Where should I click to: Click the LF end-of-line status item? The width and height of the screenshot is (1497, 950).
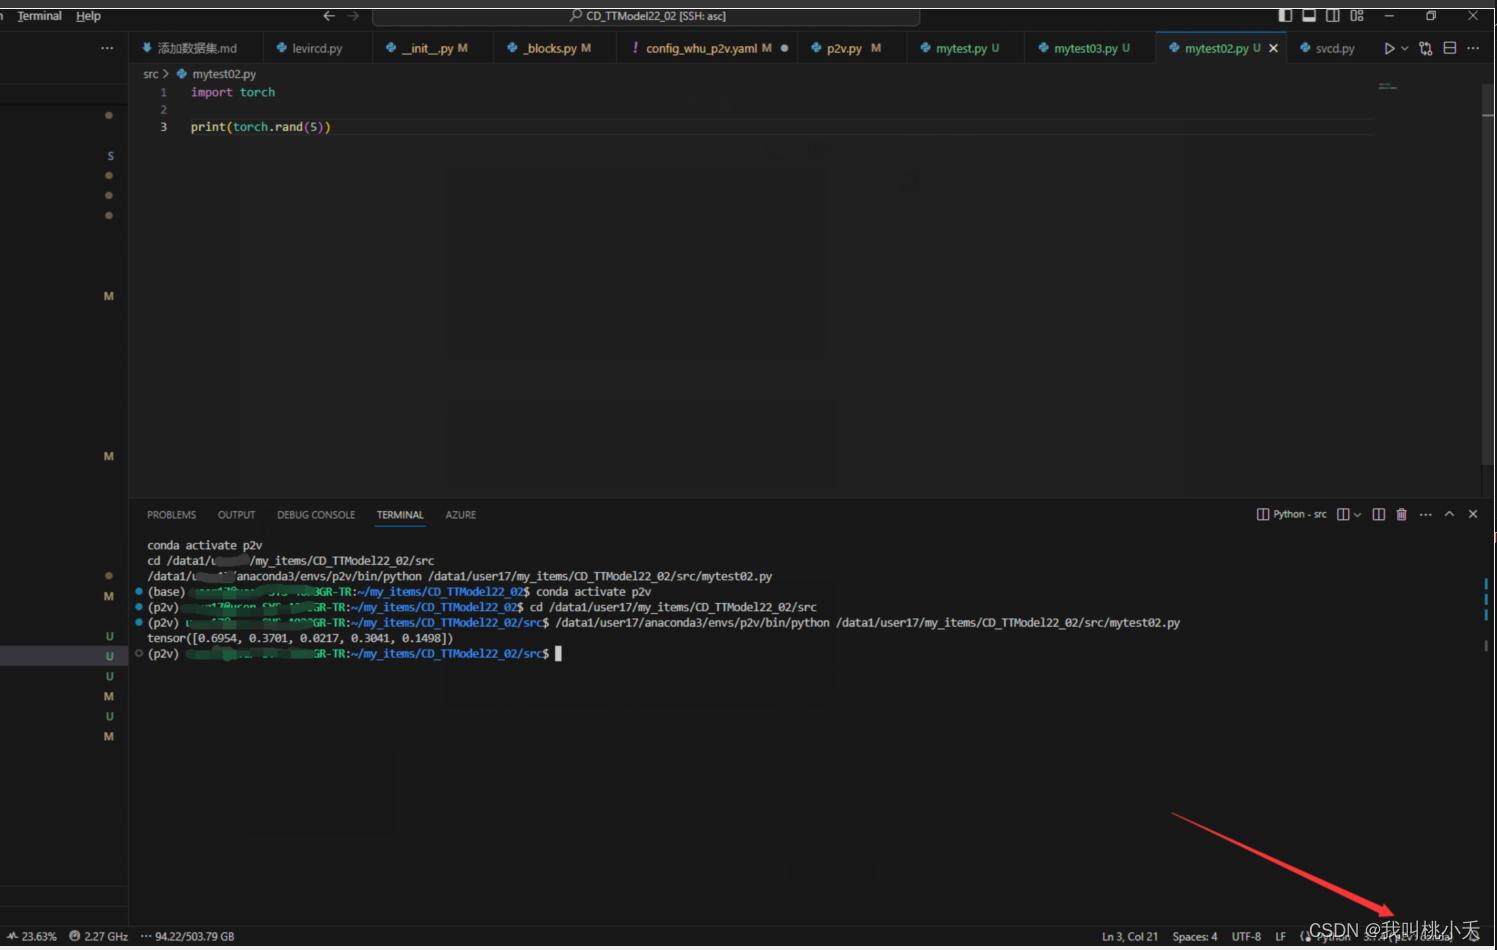tap(1280, 937)
